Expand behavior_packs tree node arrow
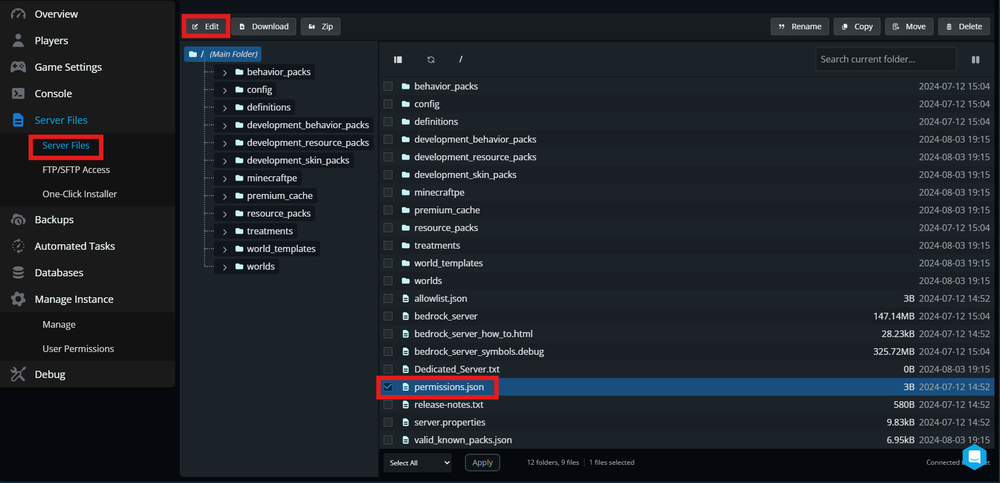This screenshot has height=483, width=1000. [x=225, y=72]
